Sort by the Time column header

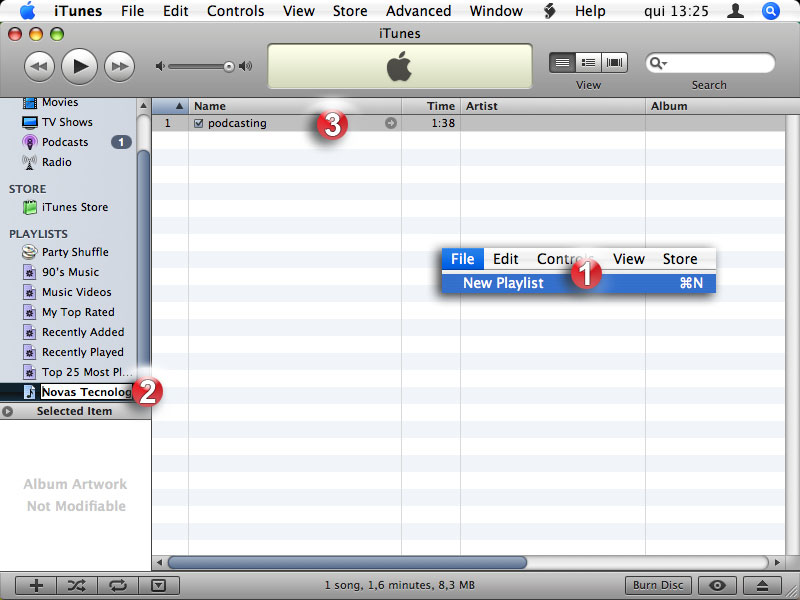click(x=431, y=106)
